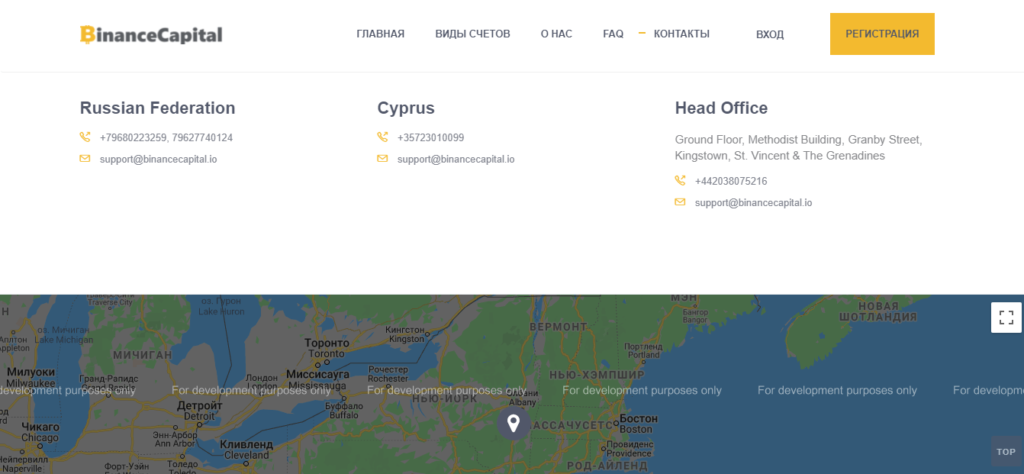Click the Cyprus heading
Screen dimensions: 1024x474
[406, 108]
